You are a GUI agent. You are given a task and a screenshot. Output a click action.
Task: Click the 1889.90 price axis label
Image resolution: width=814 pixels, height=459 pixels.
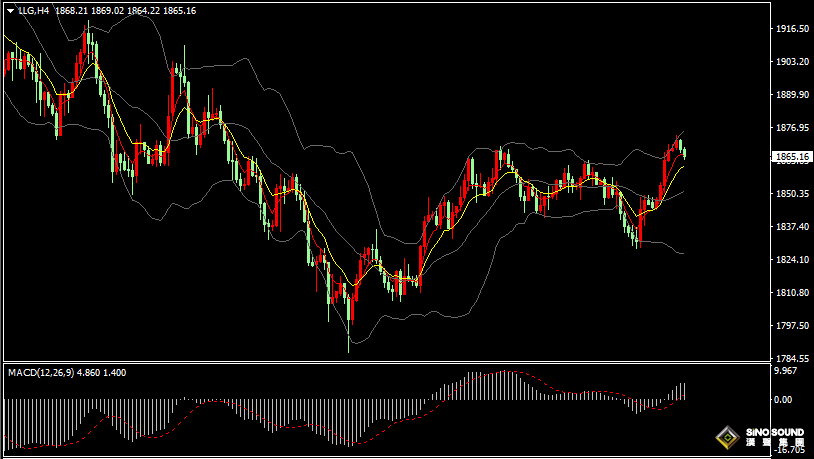click(791, 95)
